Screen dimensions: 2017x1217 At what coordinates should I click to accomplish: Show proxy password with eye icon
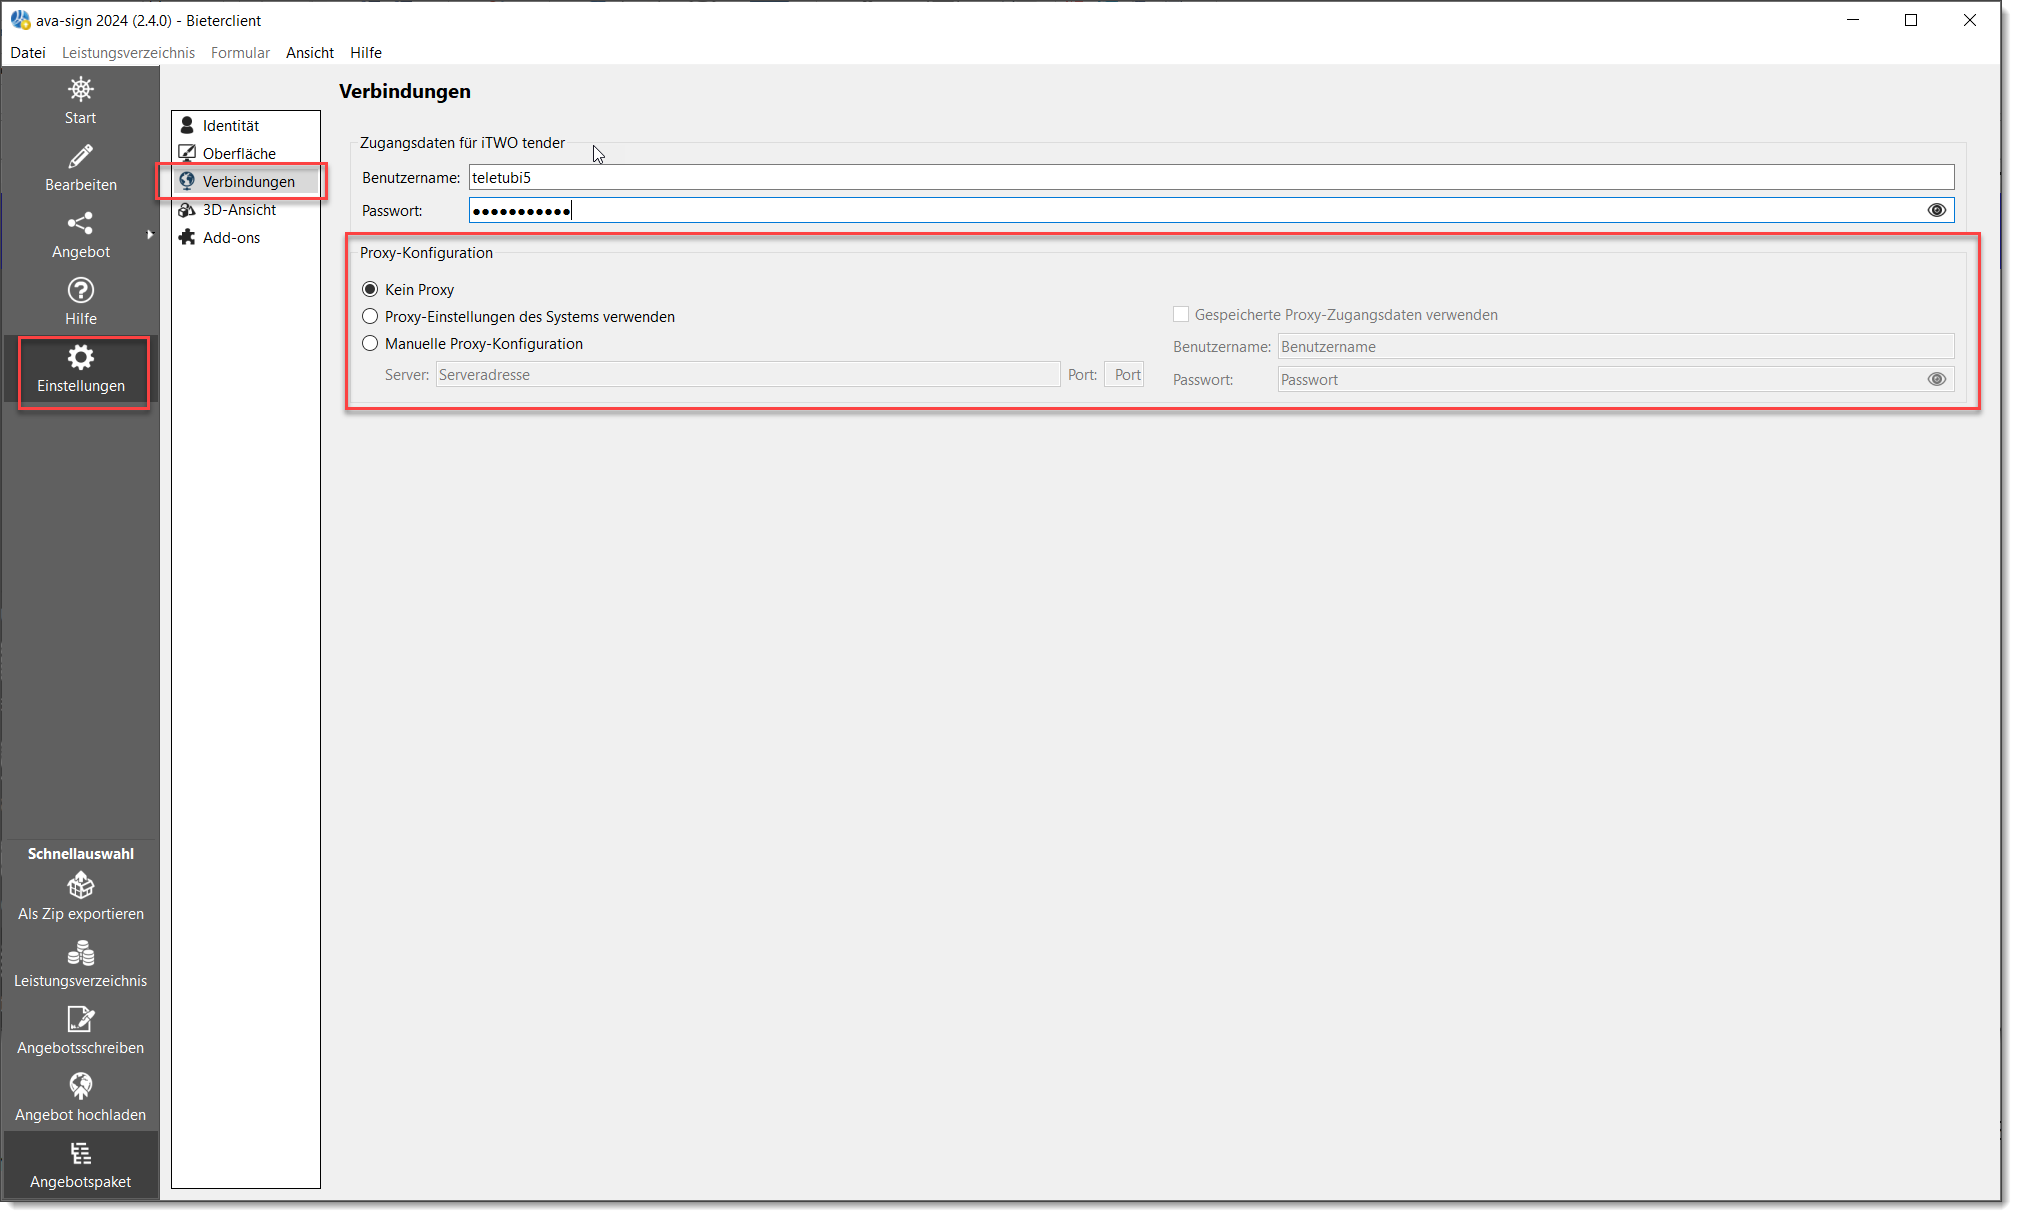tap(1936, 379)
